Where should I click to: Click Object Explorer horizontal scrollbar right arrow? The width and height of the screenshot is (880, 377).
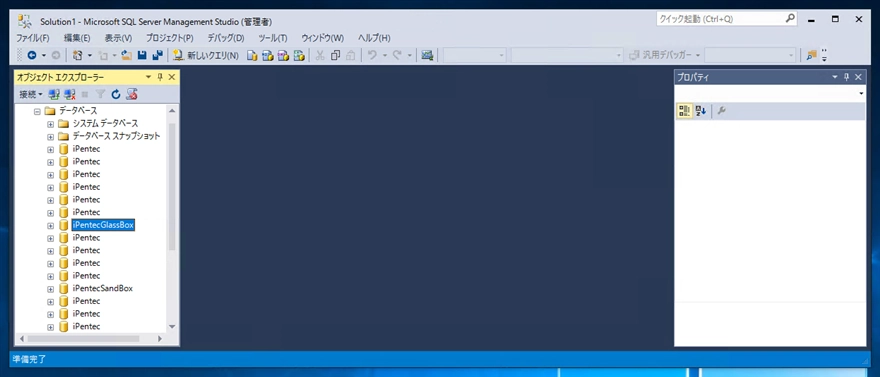click(160, 339)
